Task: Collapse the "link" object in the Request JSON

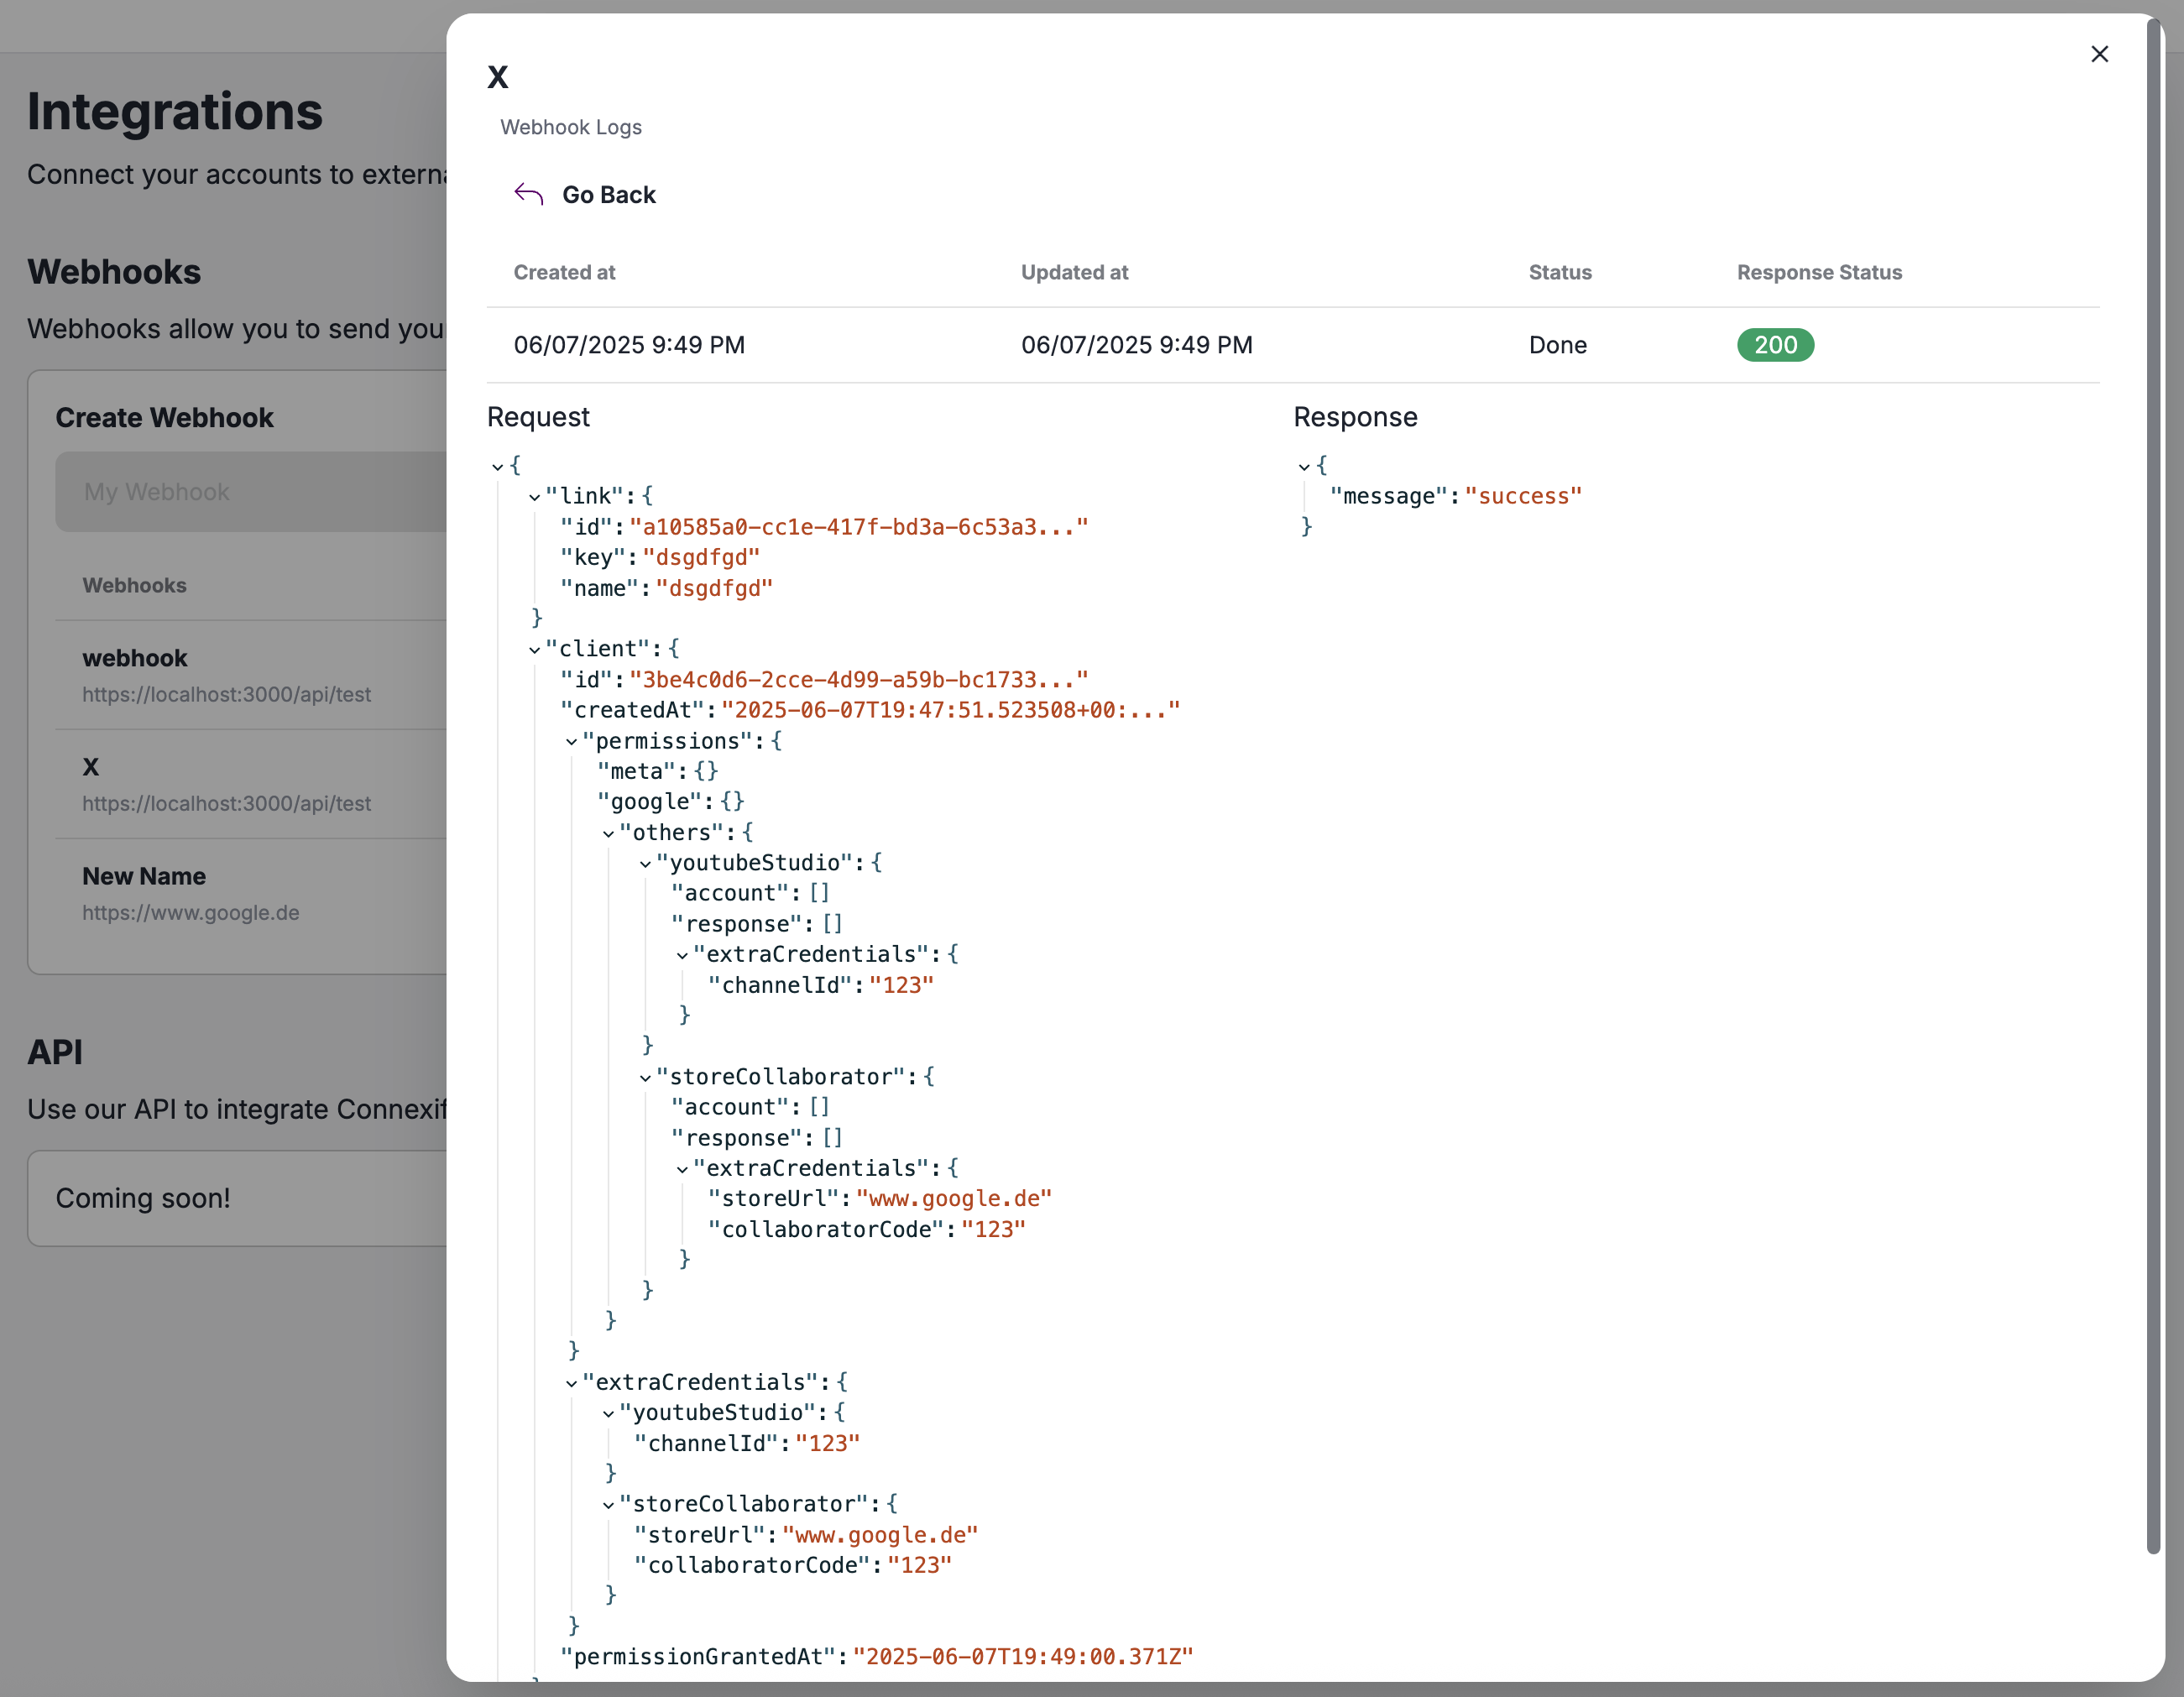Action: click(x=533, y=496)
